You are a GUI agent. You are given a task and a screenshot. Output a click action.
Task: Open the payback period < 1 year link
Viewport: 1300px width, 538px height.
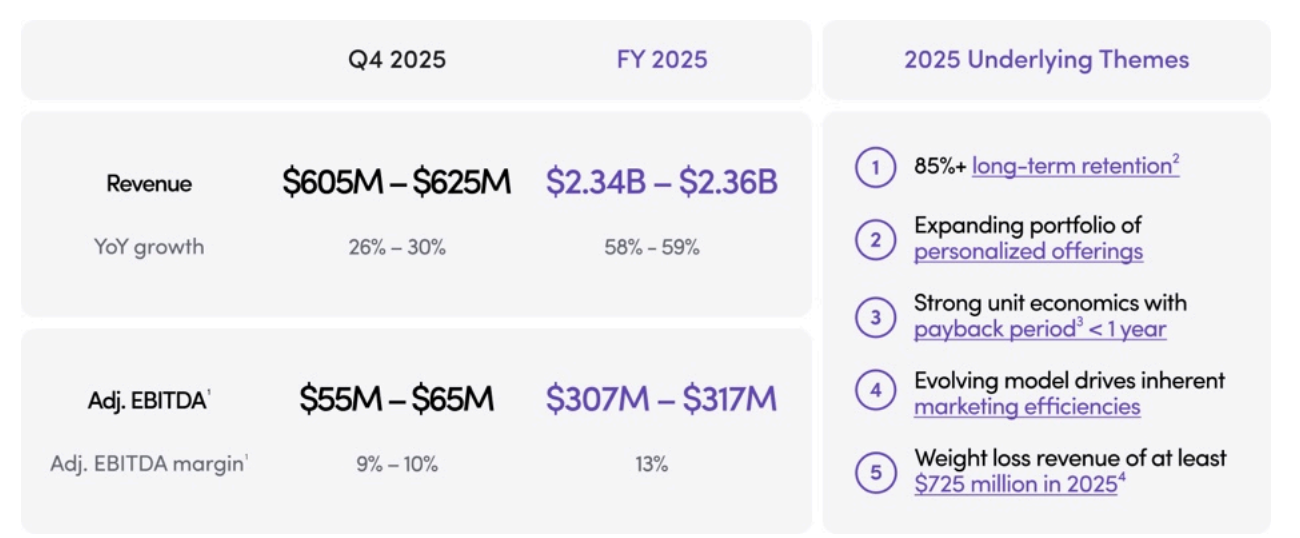click(1040, 329)
